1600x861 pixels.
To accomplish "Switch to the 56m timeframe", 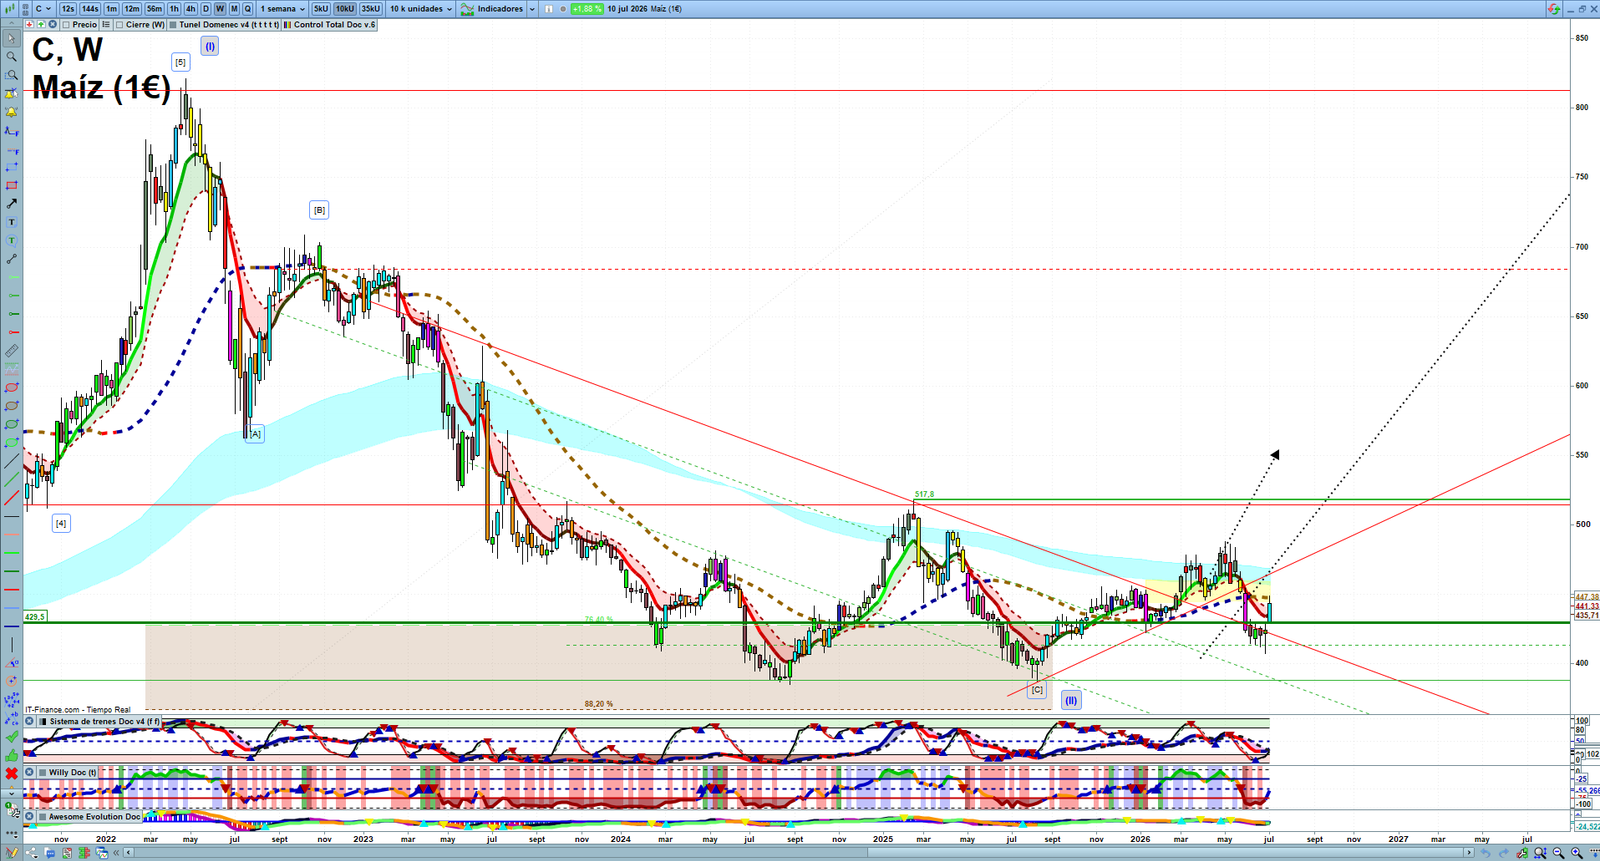I will pyautogui.click(x=154, y=9).
